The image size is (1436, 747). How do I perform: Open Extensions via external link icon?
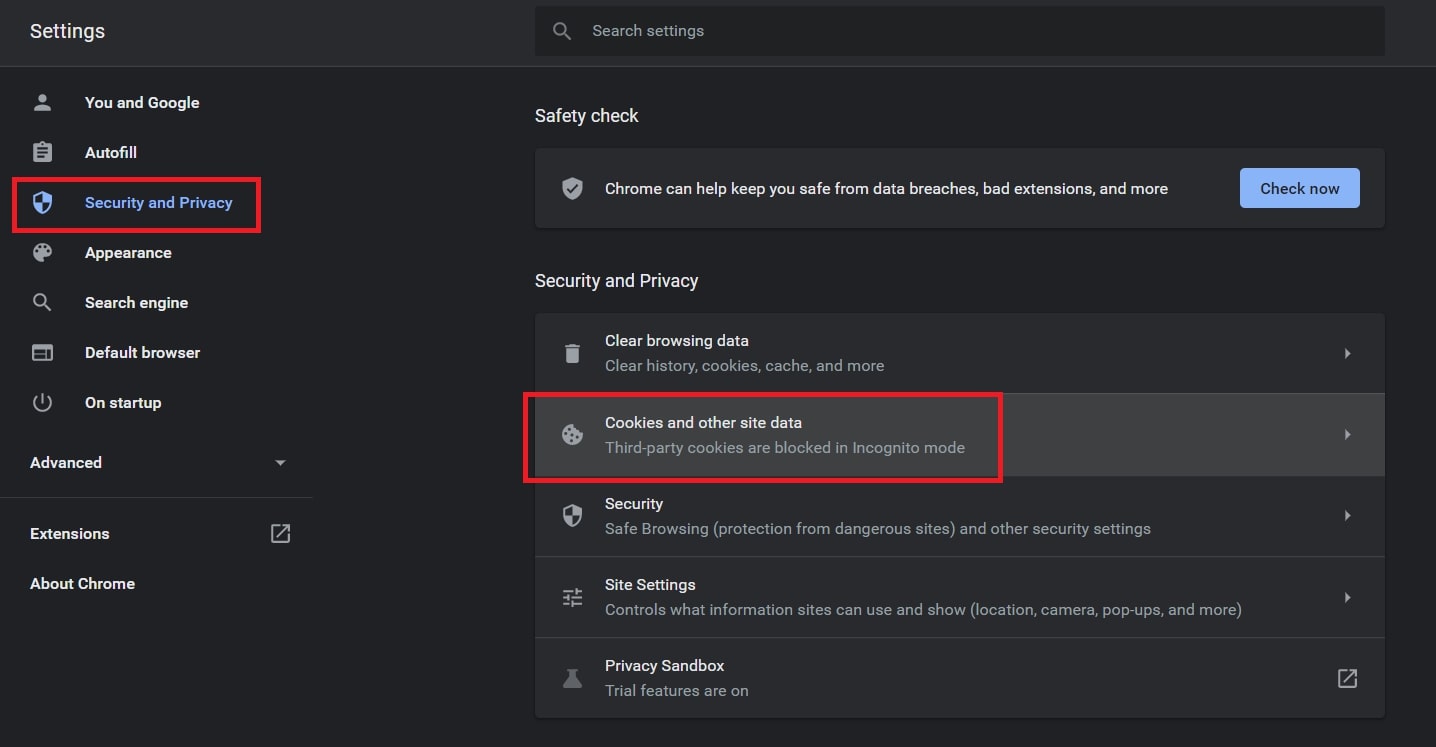point(281,533)
